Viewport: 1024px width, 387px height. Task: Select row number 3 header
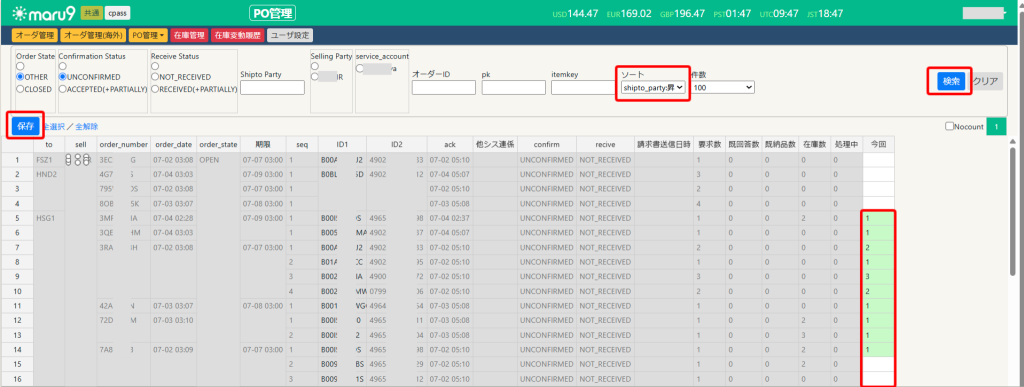17,189
